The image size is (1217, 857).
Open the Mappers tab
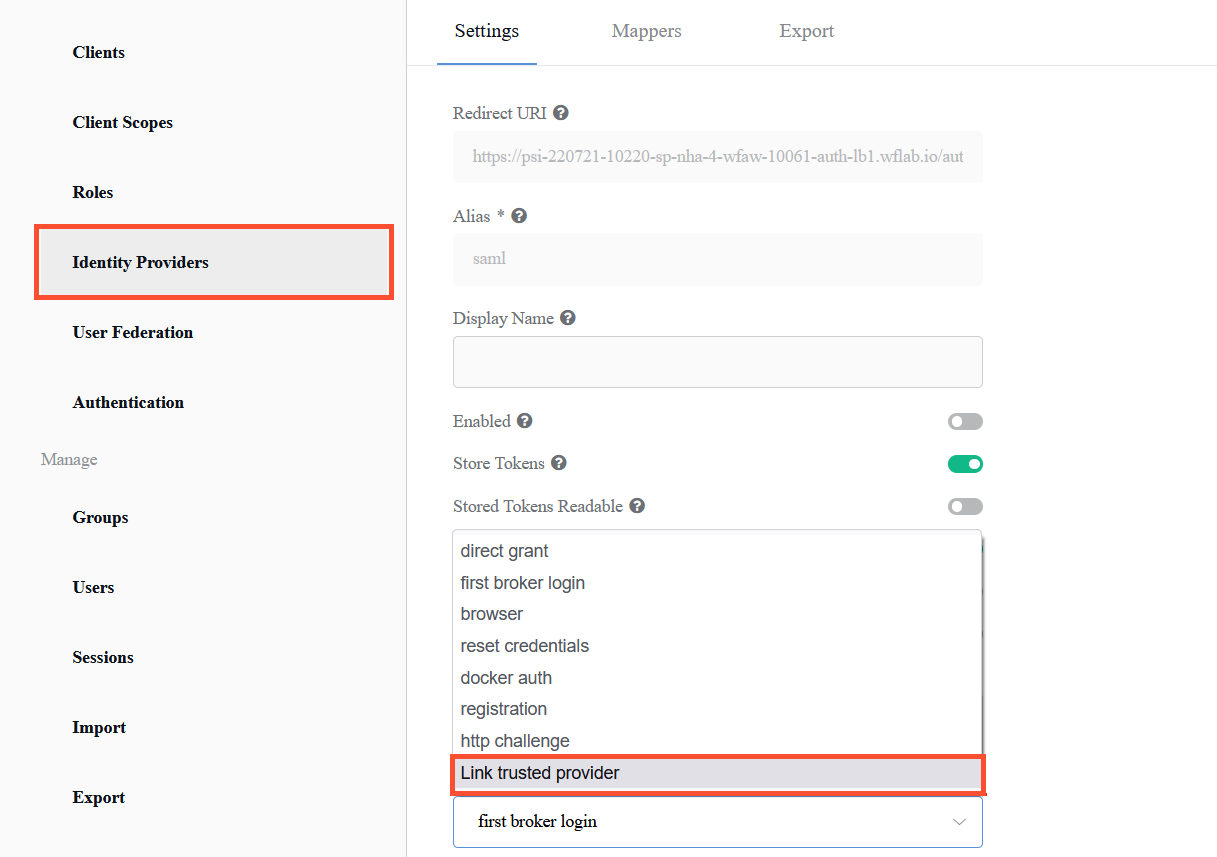[647, 31]
